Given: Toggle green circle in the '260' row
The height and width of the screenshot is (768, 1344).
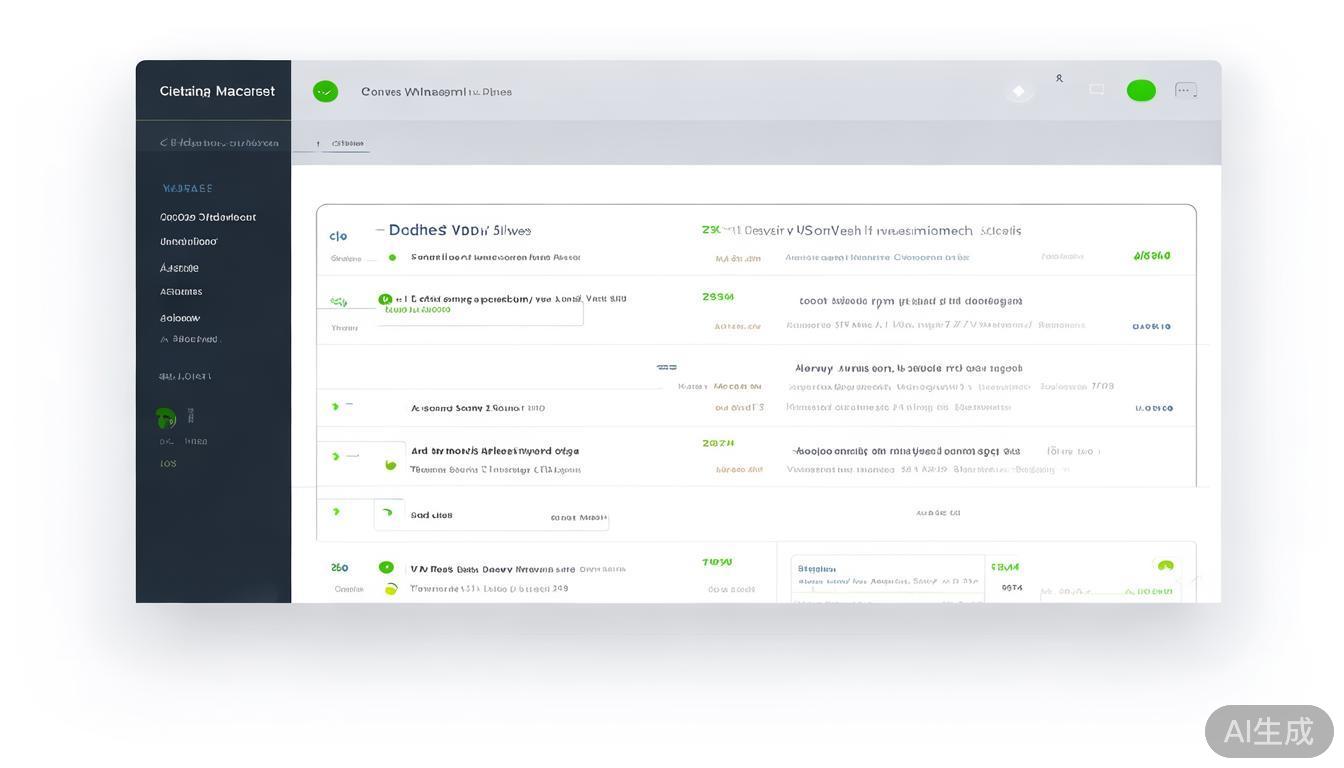Looking at the screenshot, I should click(386, 568).
